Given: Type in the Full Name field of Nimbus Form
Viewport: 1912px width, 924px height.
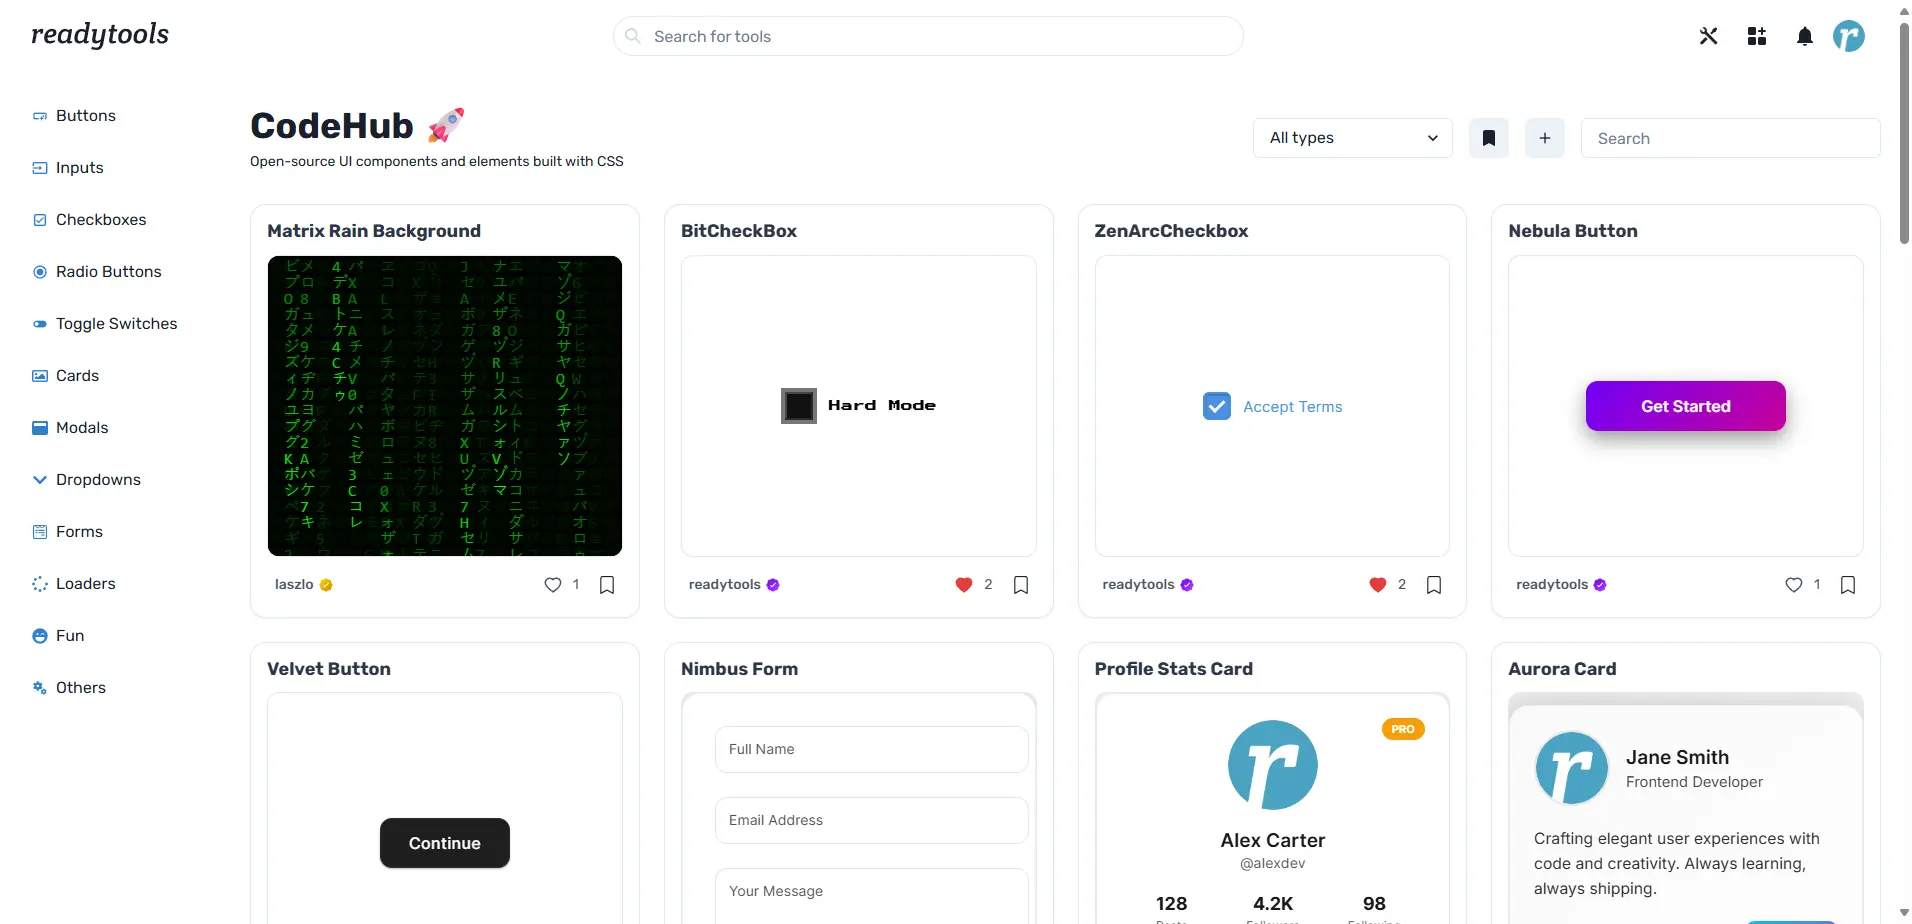Looking at the screenshot, I should click(x=870, y=748).
